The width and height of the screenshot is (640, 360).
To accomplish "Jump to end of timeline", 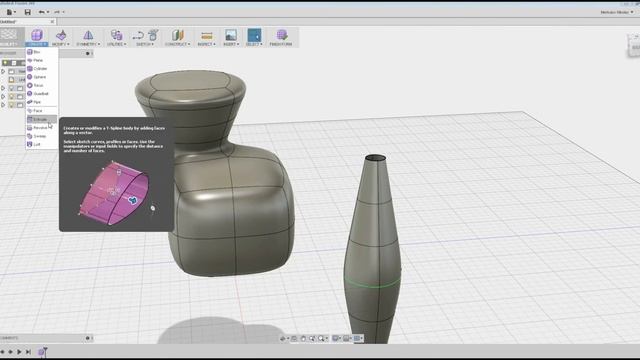I will tap(28, 352).
